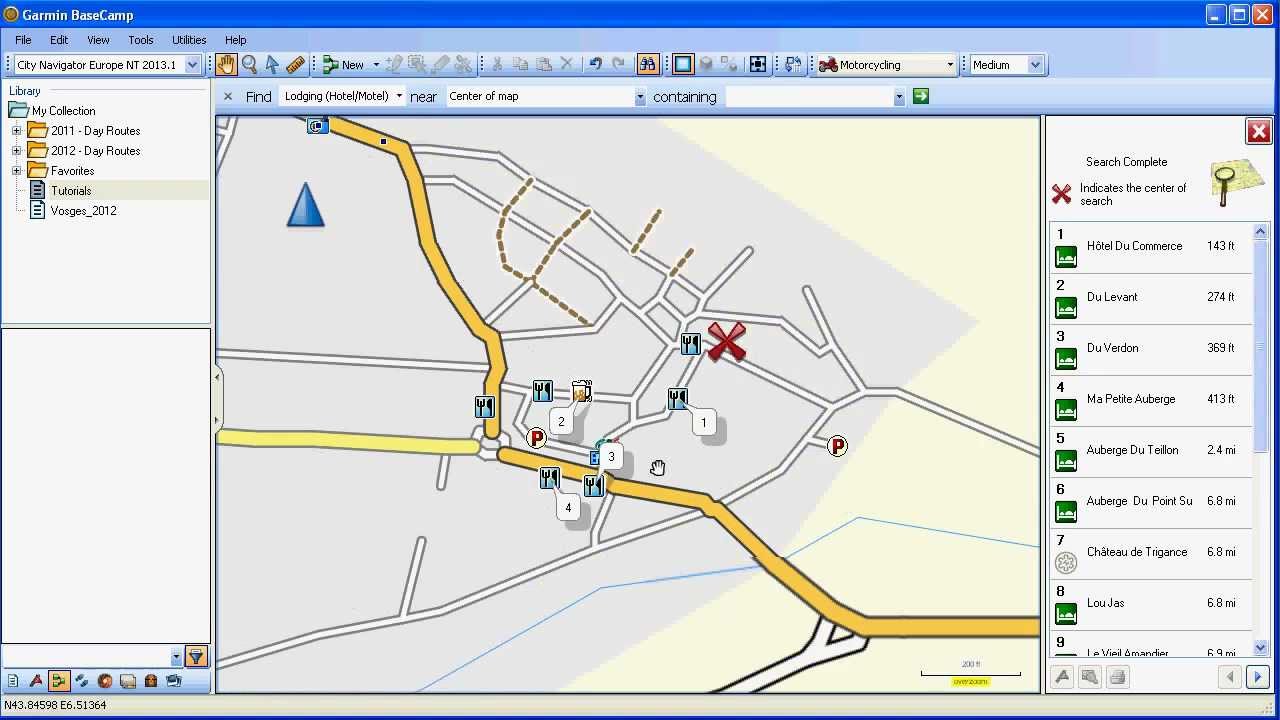Screen dimensions: 1280x720
Task: Select the Measure ruler tool
Action: [295, 65]
